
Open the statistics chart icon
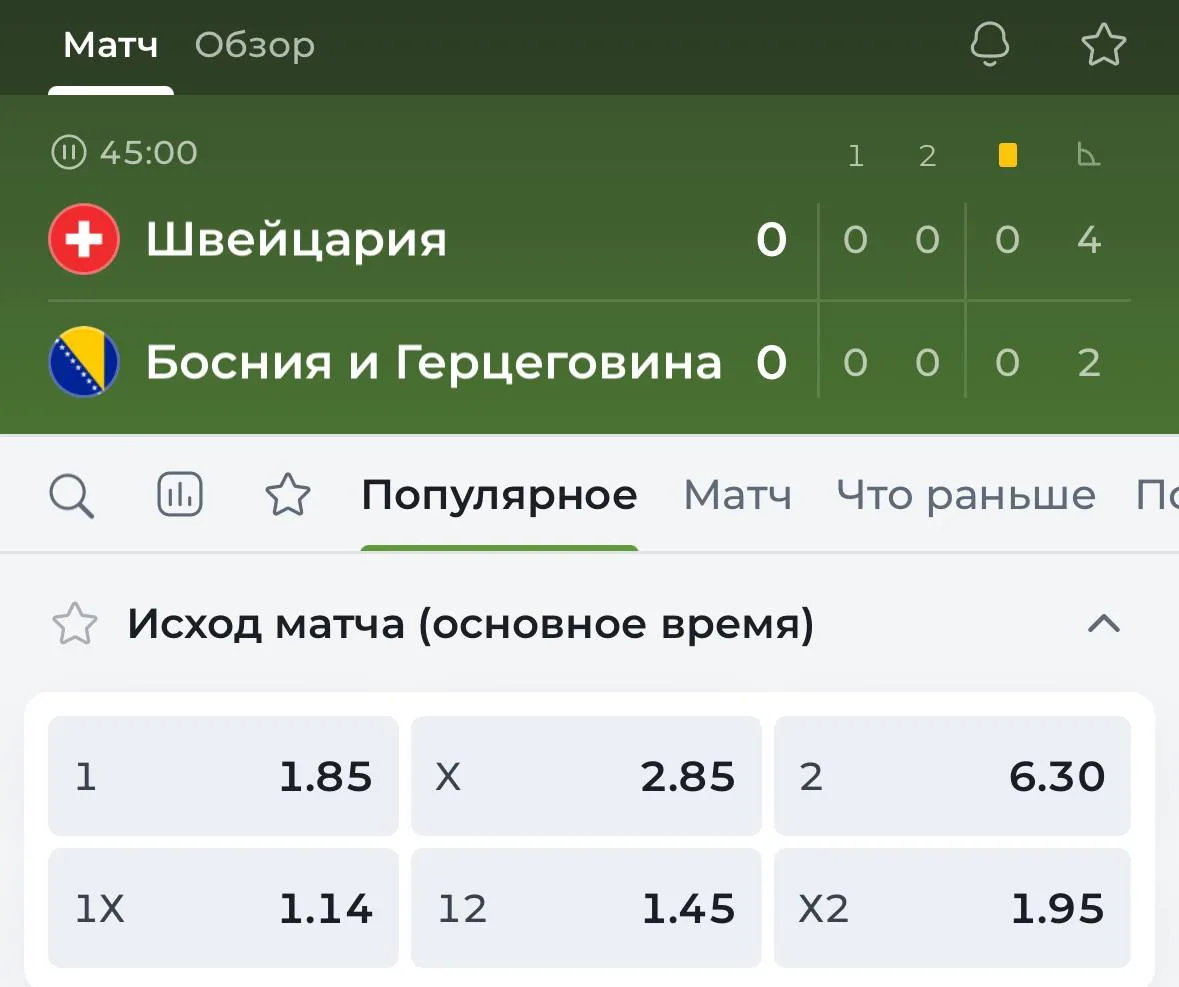click(x=180, y=494)
